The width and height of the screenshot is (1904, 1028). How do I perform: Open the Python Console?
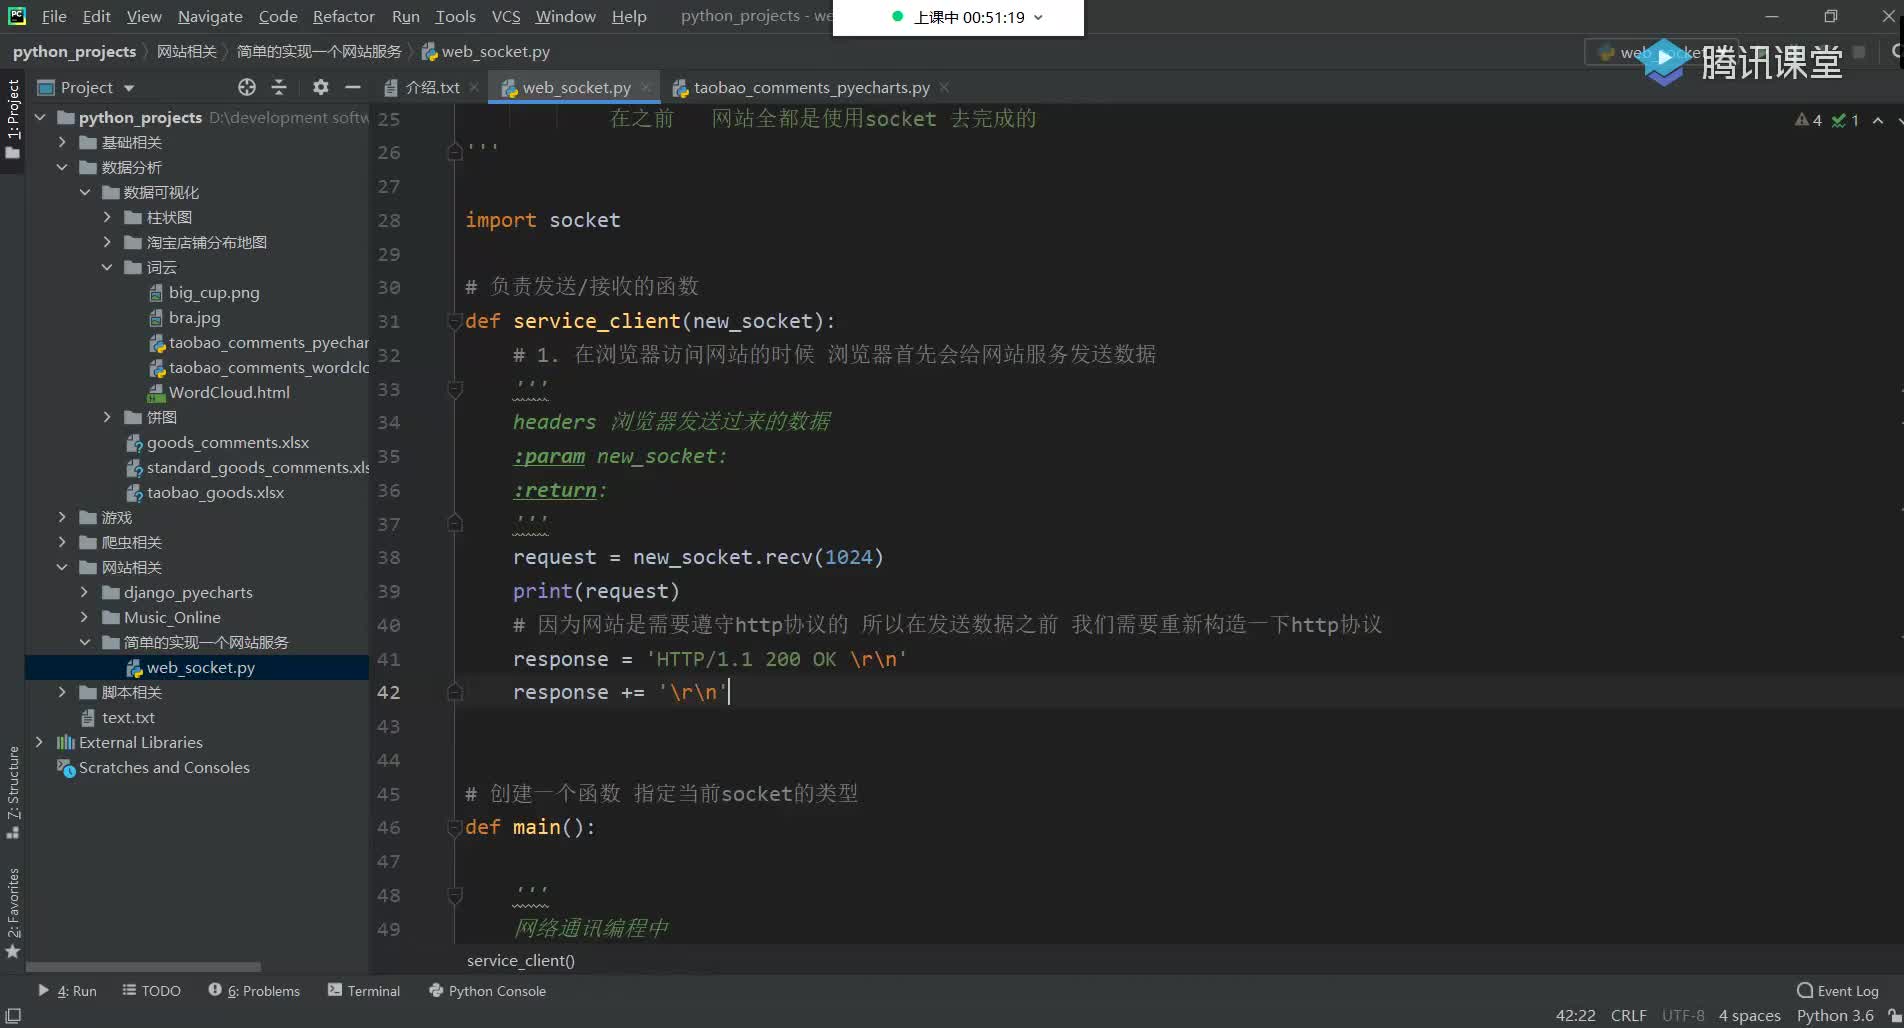[487, 991]
